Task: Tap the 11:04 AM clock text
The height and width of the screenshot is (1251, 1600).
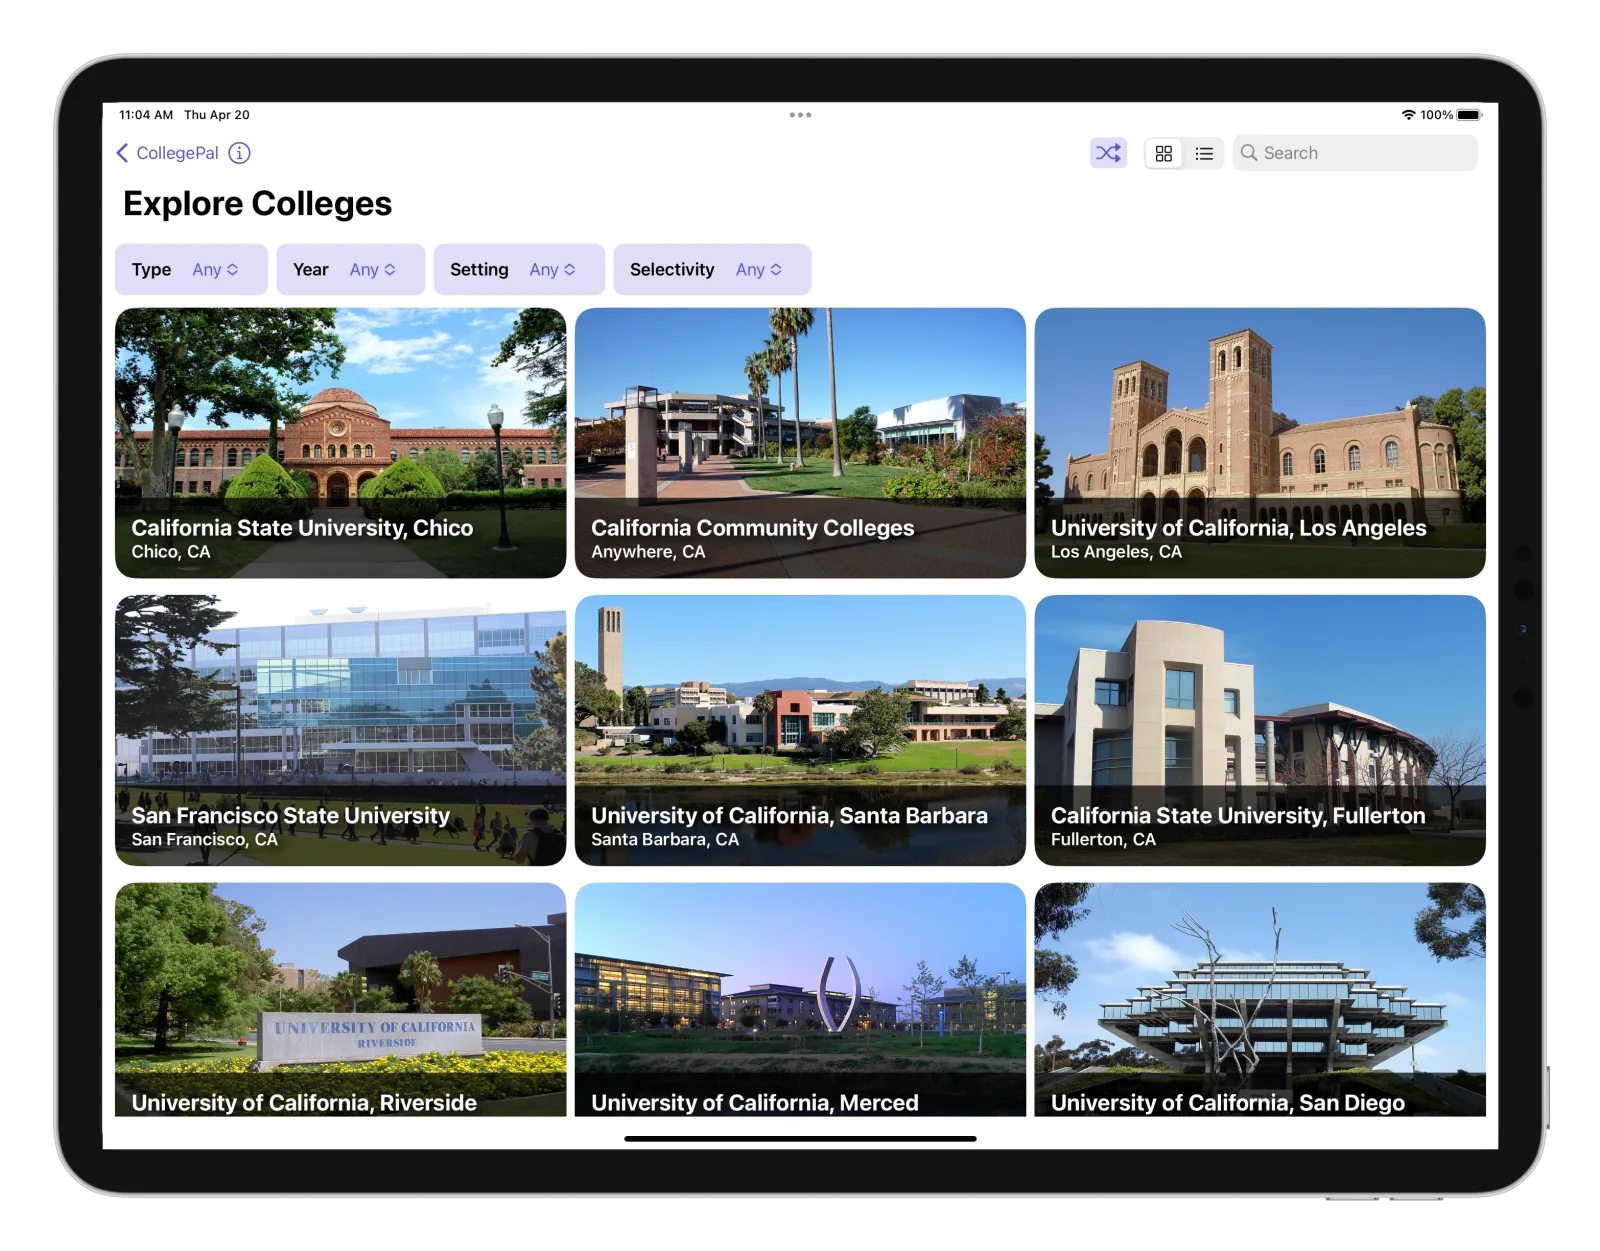Action: pyautogui.click(x=146, y=115)
